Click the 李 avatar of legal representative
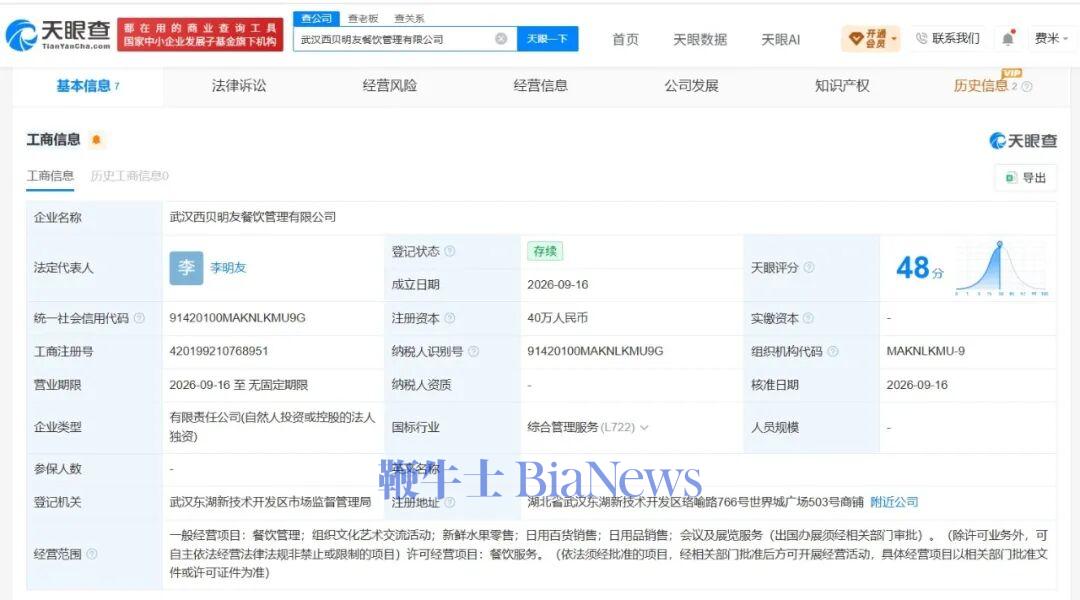1080x600 pixels. coord(186,268)
